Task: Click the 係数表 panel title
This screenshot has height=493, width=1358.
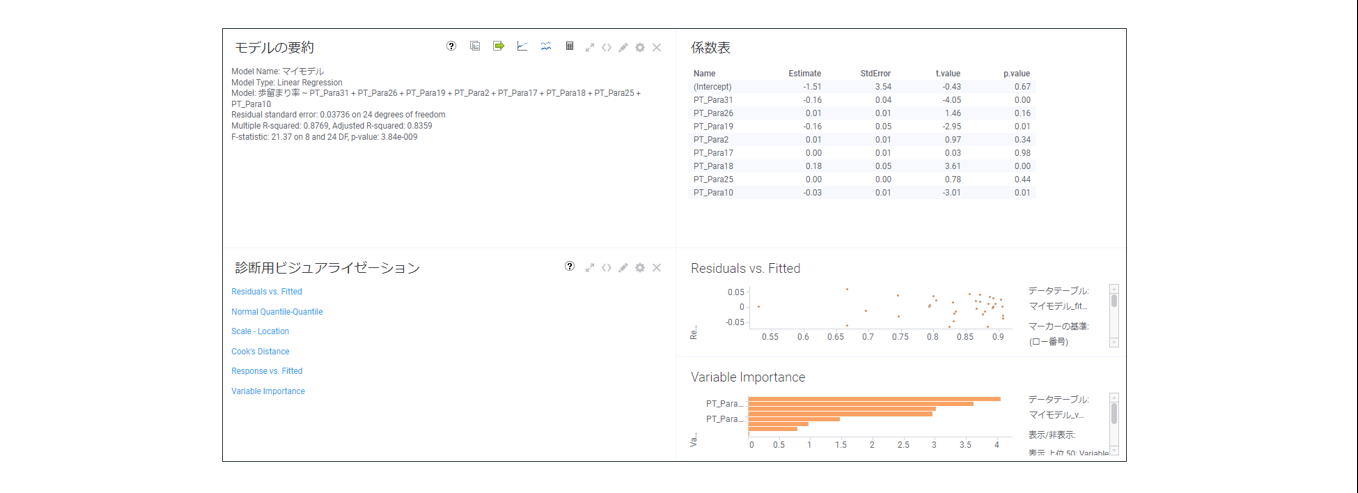Action: point(711,47)
